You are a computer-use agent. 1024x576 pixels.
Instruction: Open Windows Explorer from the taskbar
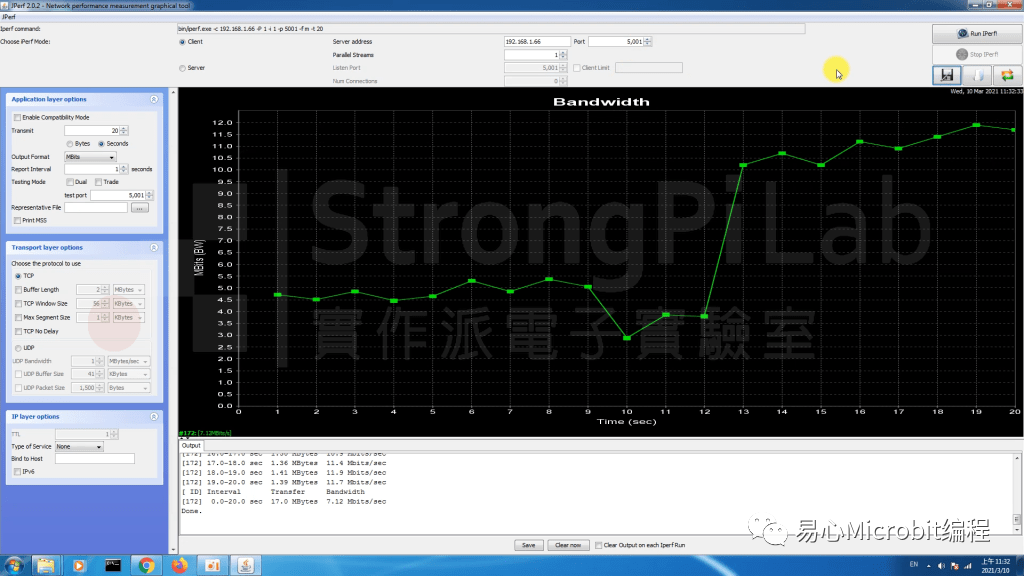46,566
